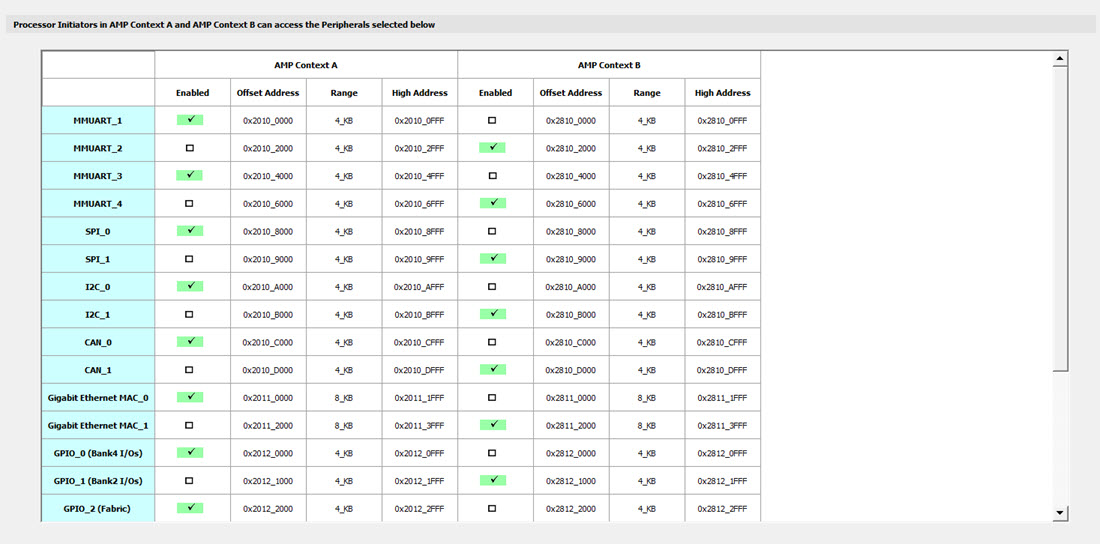Uncheck MMUART_1 Enabled in AMP Context A
Screen dimensions: 1100x544
coord(190,120)
